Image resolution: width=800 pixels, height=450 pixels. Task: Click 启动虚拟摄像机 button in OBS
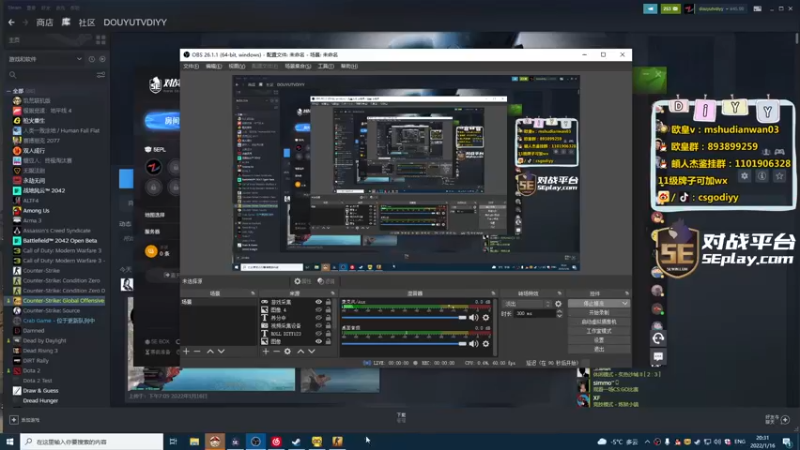click(x=598, y=322)
